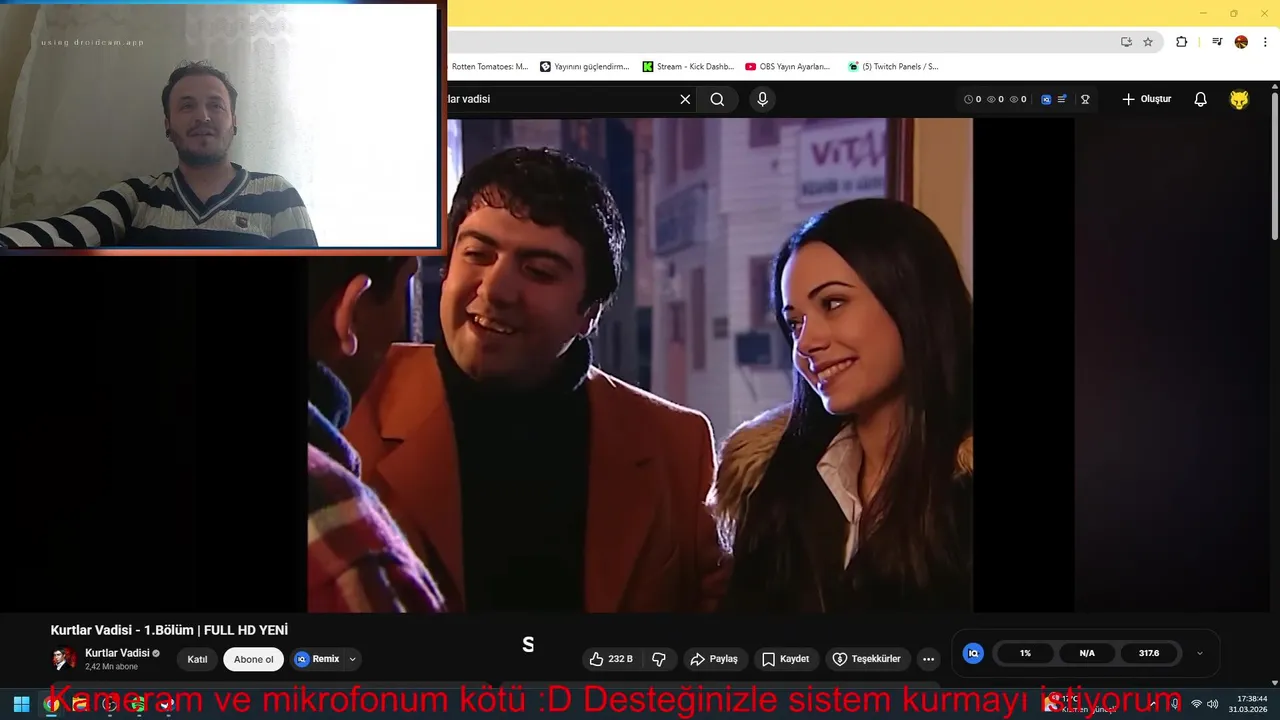Click the vidIQ IQ badge in score bar
Screen dimensions: 1280x720
(x=973, y=653)
